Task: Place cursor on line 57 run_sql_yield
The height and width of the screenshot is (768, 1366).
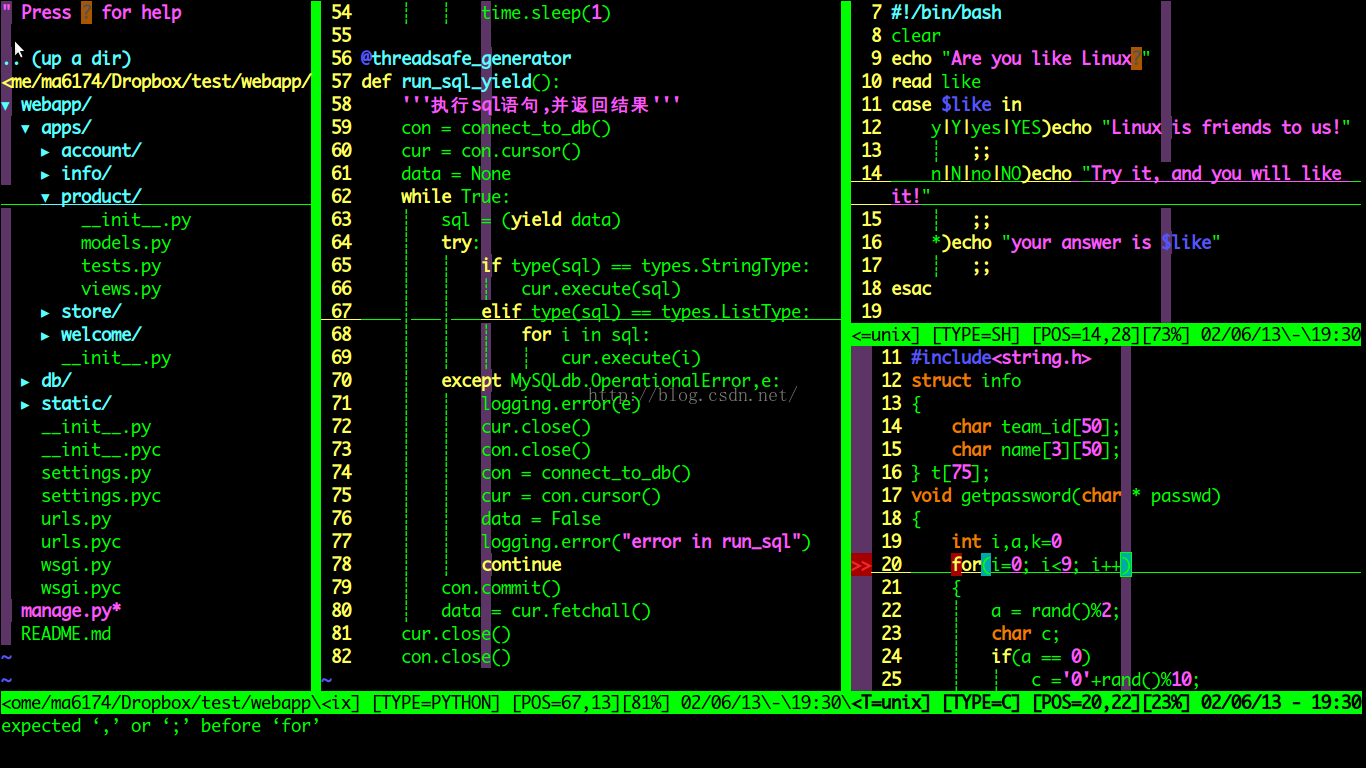Action: click(461, 82)
